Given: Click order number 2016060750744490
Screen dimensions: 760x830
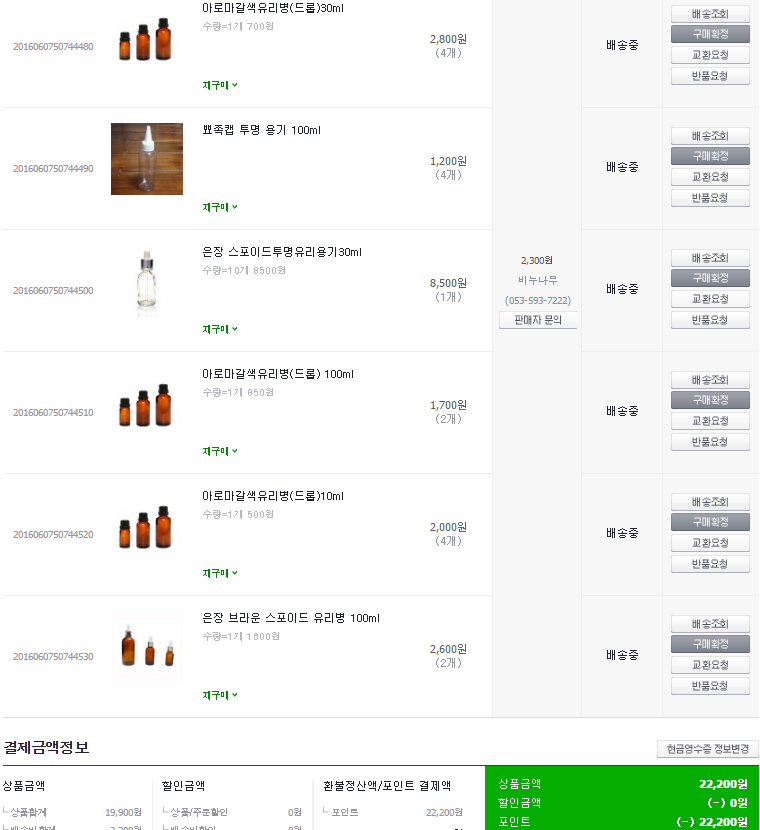Looking at the screenshot, I should click(x=53, y=169).
